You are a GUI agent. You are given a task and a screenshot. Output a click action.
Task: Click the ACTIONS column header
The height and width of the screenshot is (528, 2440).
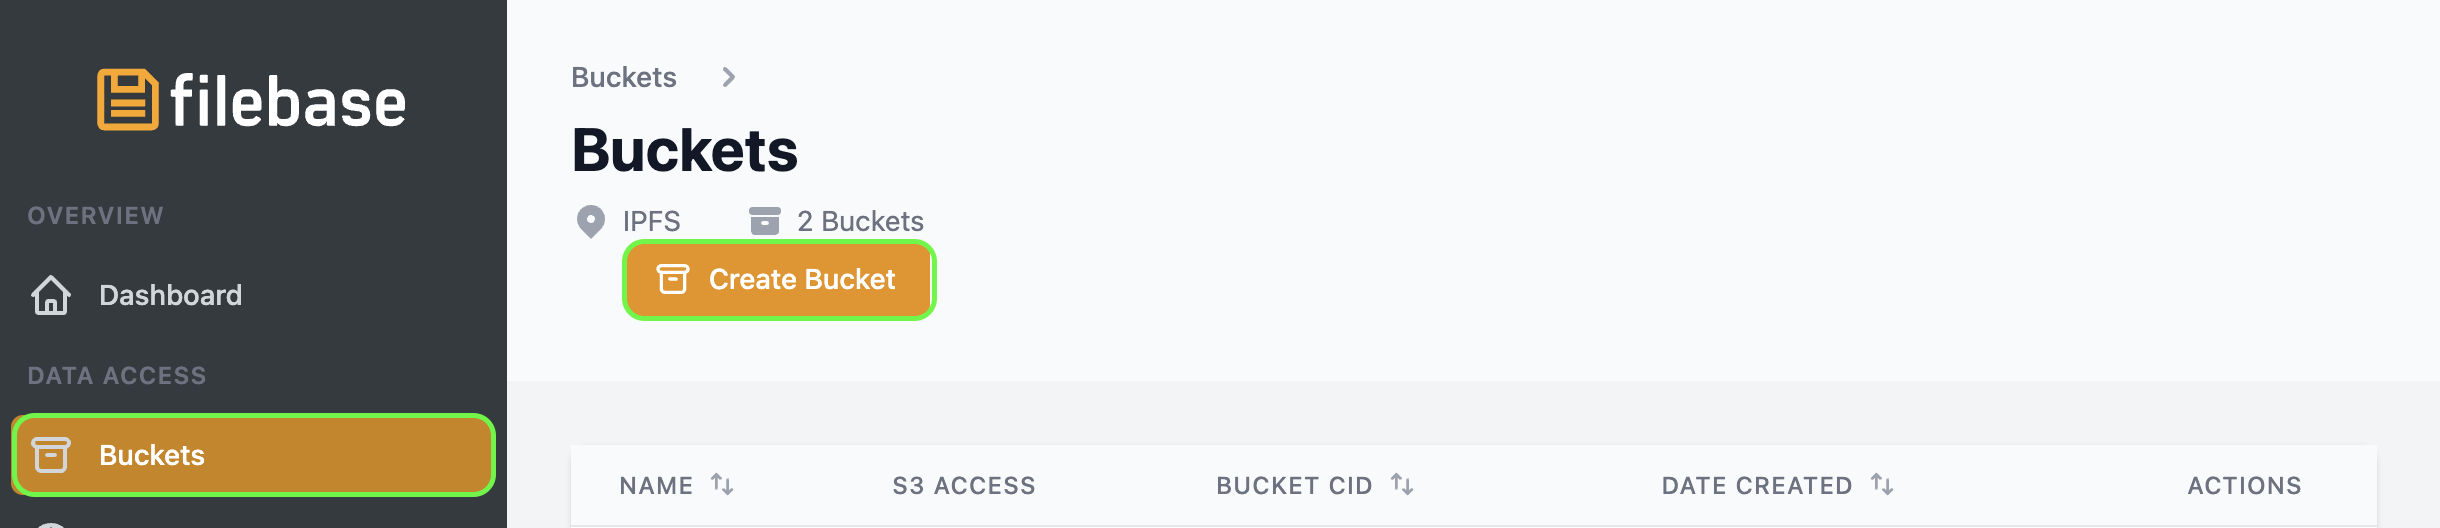[2245, 486]
